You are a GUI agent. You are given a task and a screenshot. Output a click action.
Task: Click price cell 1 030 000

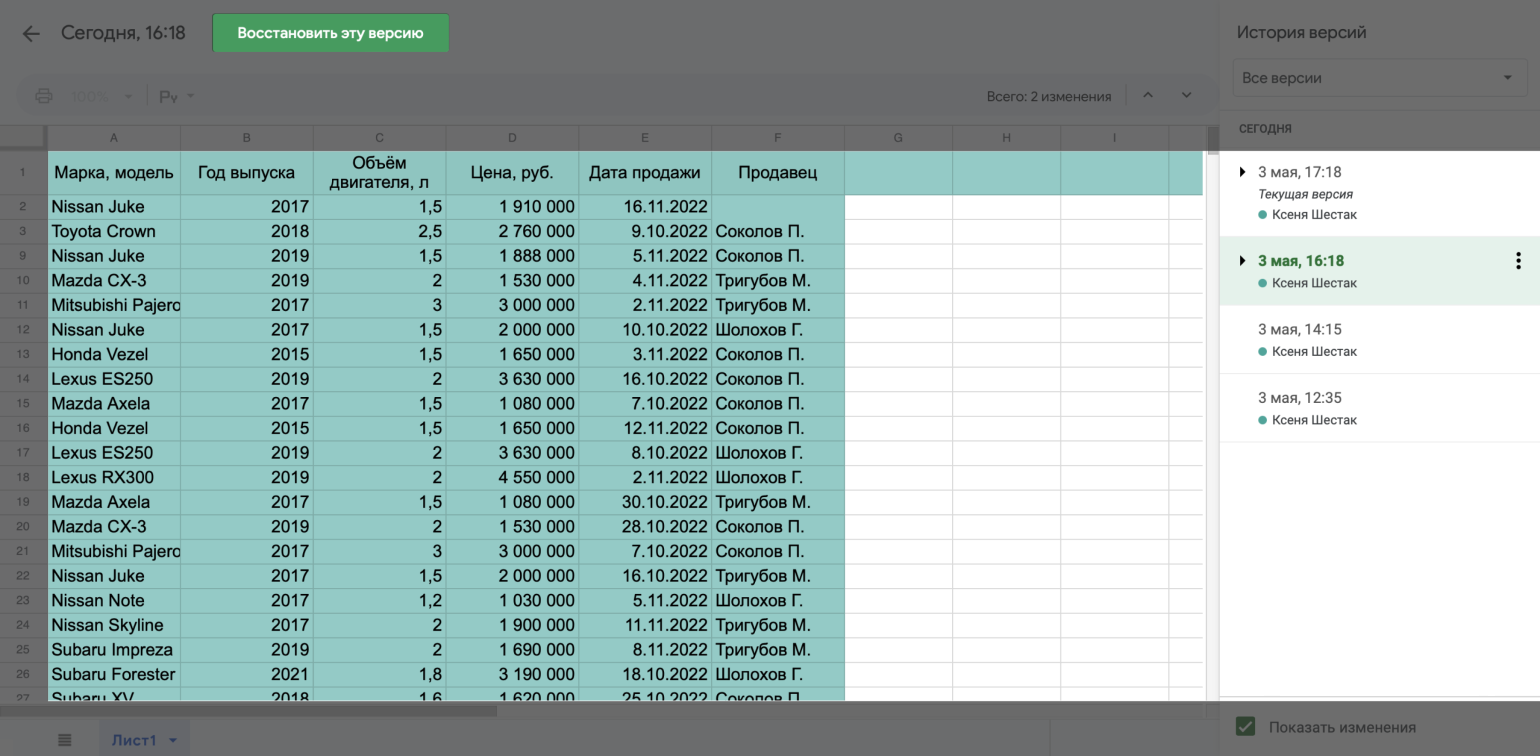(512, 600)
